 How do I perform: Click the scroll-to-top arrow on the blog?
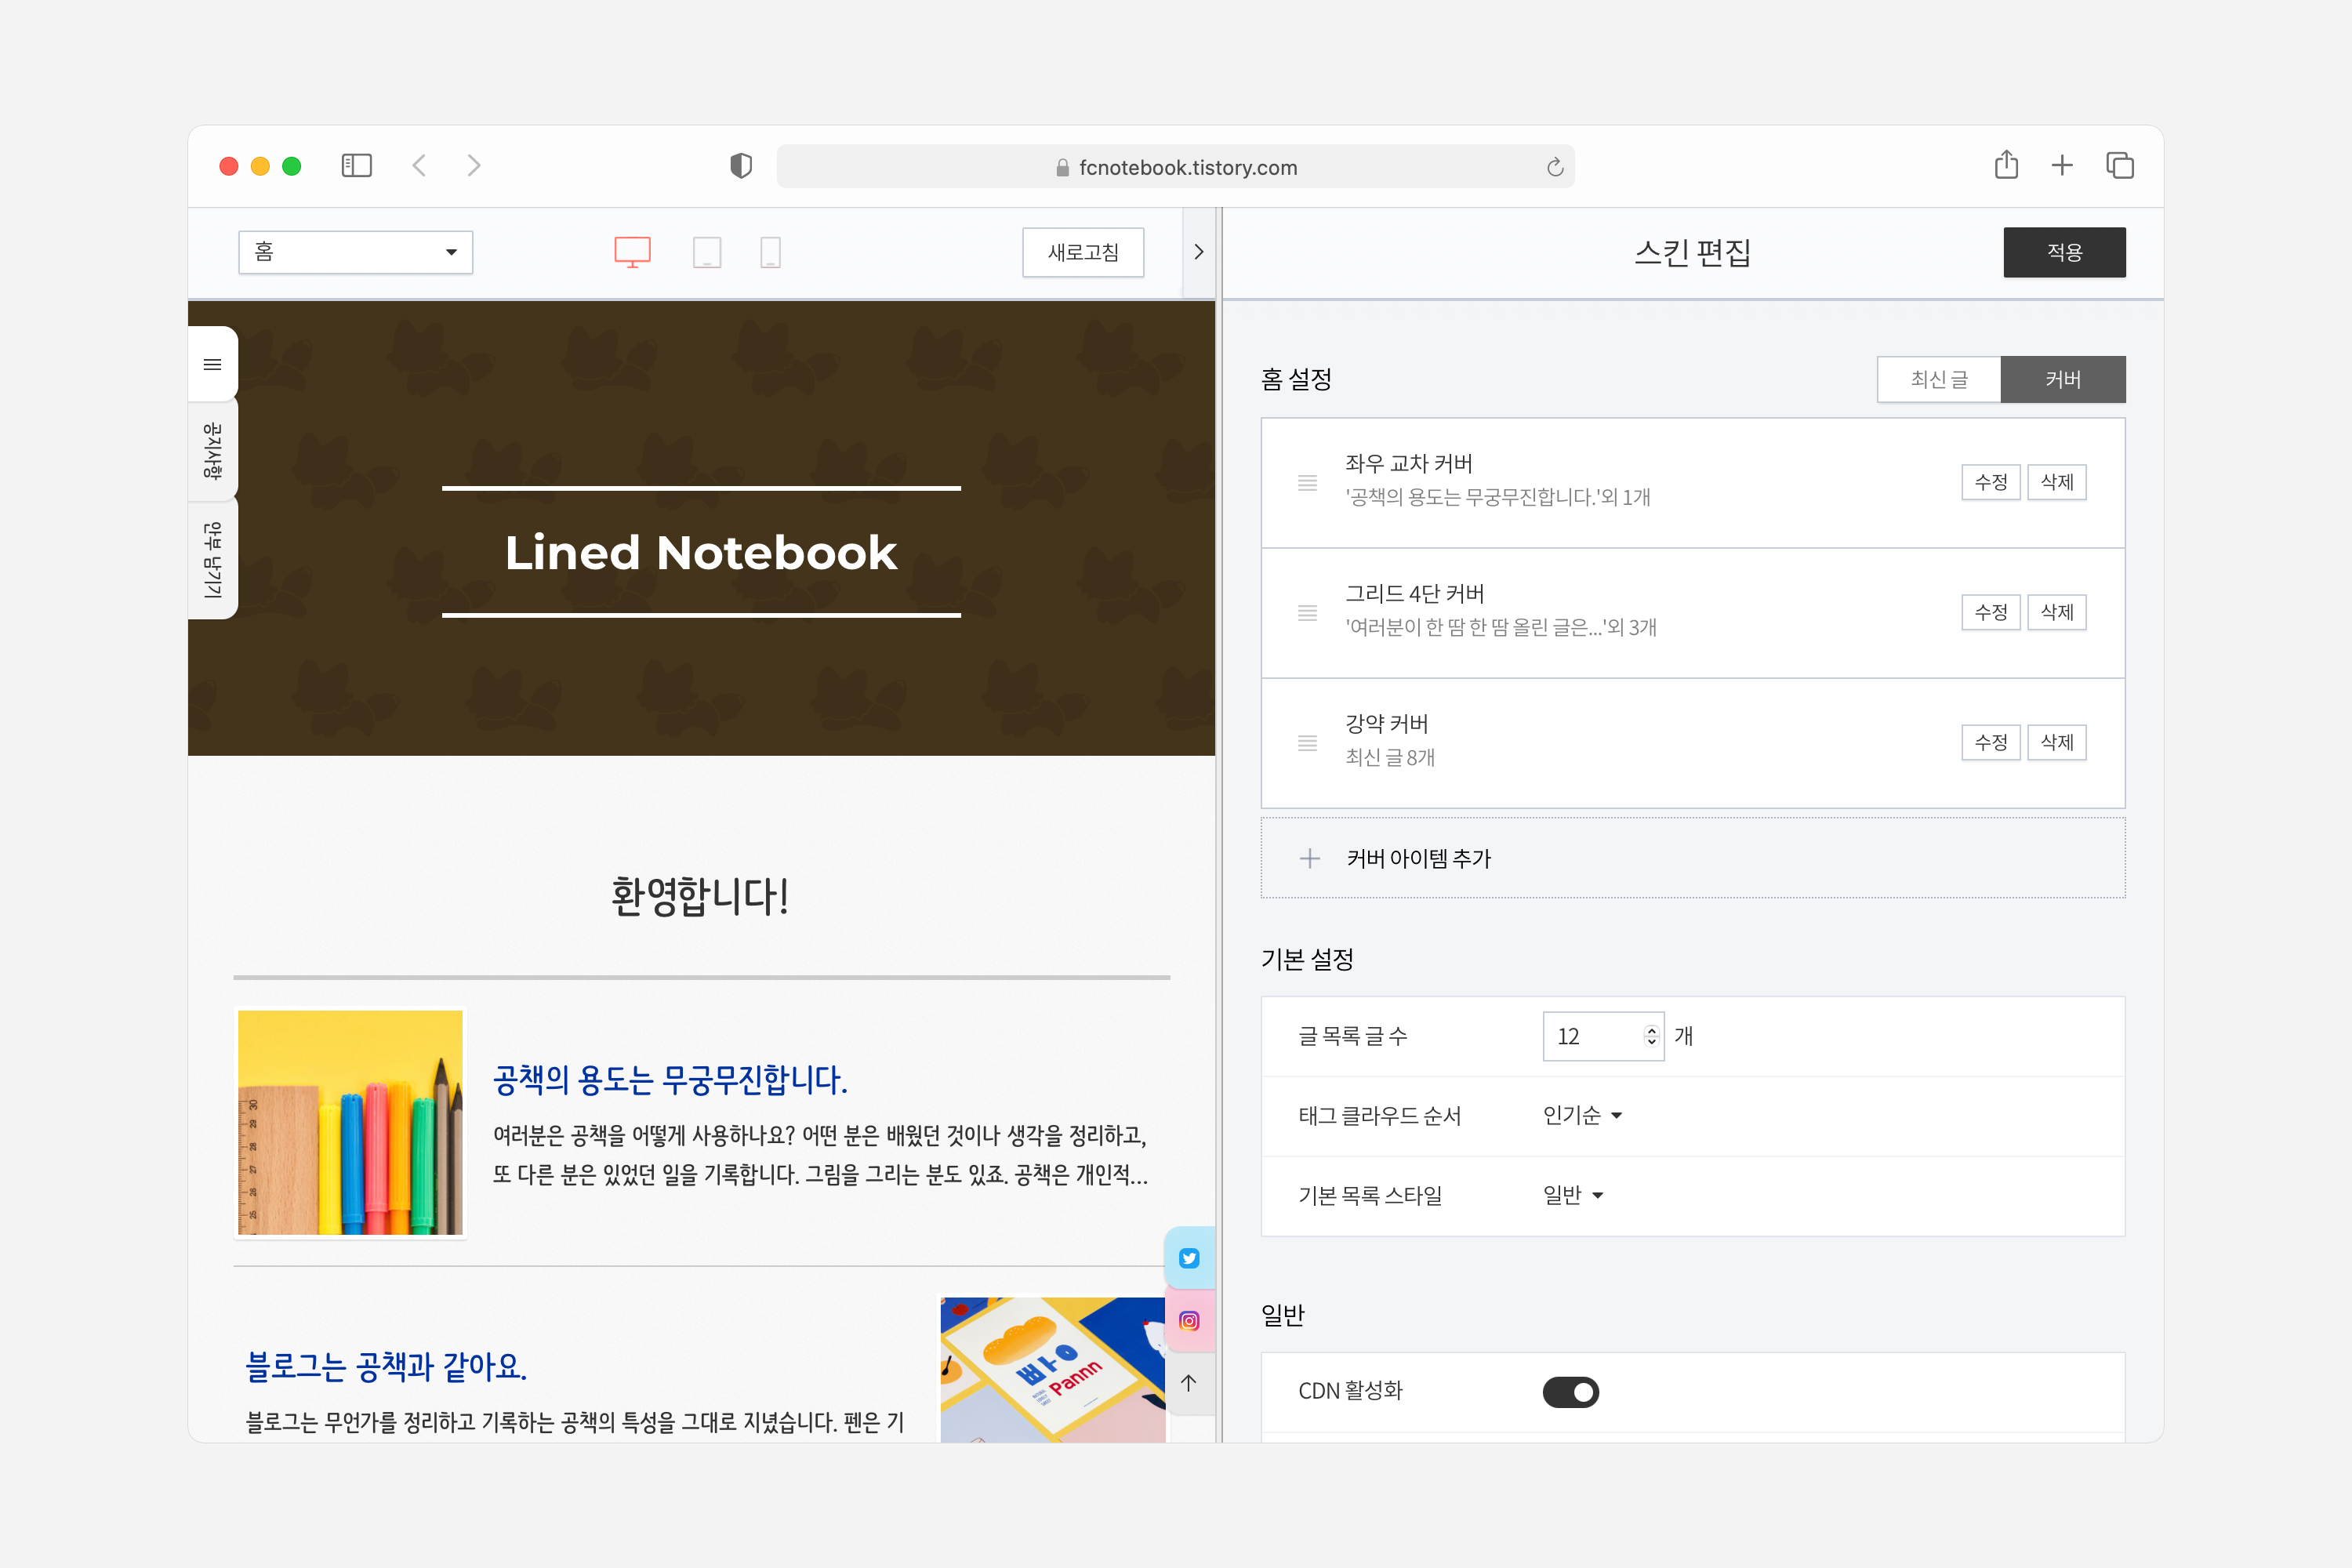coord(1189,1383)
